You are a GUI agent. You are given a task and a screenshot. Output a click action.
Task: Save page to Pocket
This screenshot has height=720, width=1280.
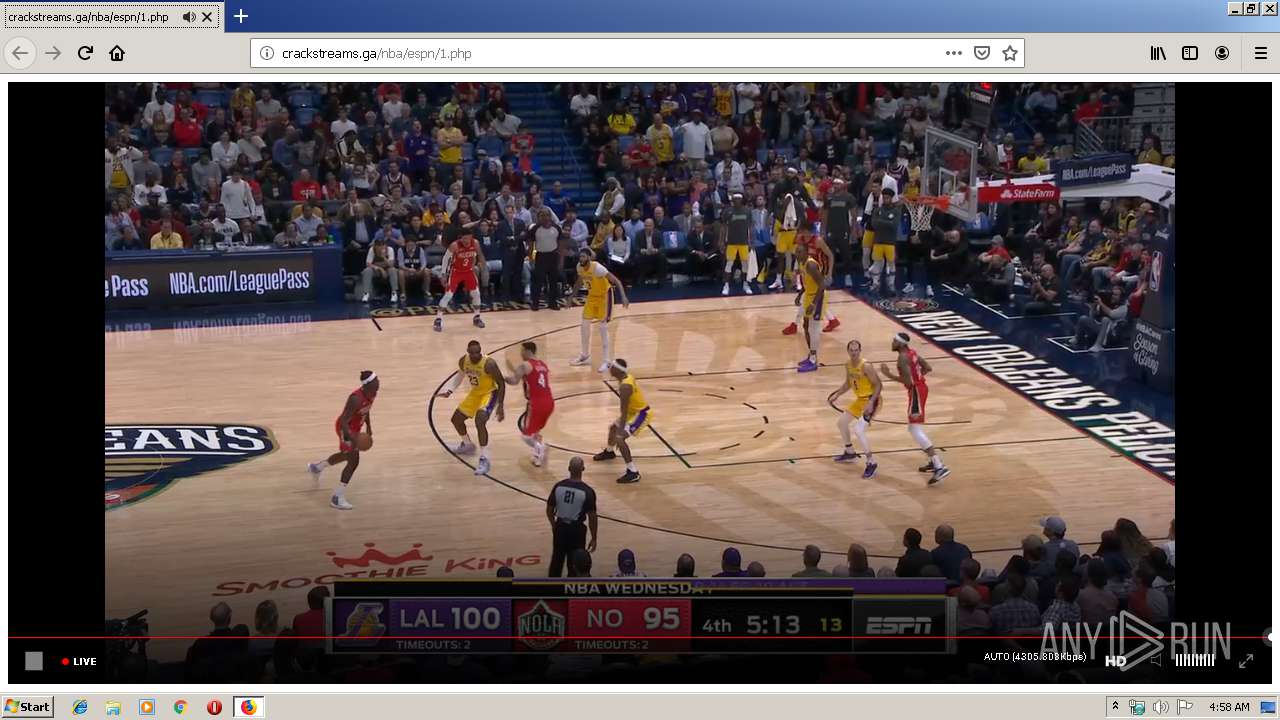[x=982, y=53]
